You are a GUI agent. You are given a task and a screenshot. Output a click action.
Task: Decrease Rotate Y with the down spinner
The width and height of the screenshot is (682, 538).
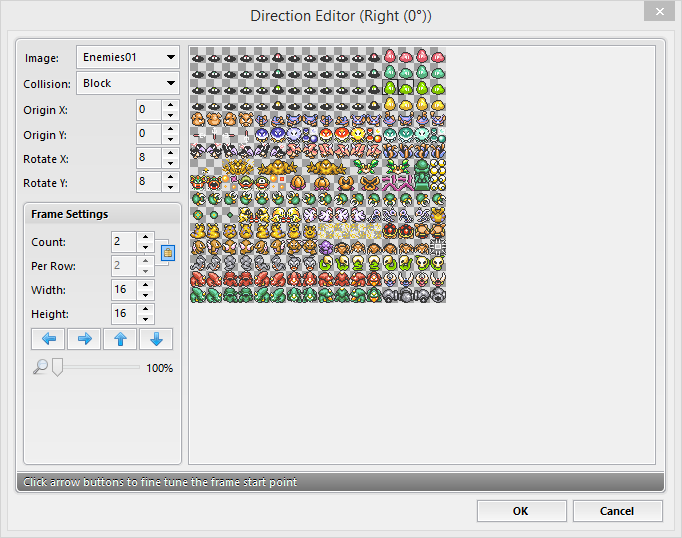(170, 187)
